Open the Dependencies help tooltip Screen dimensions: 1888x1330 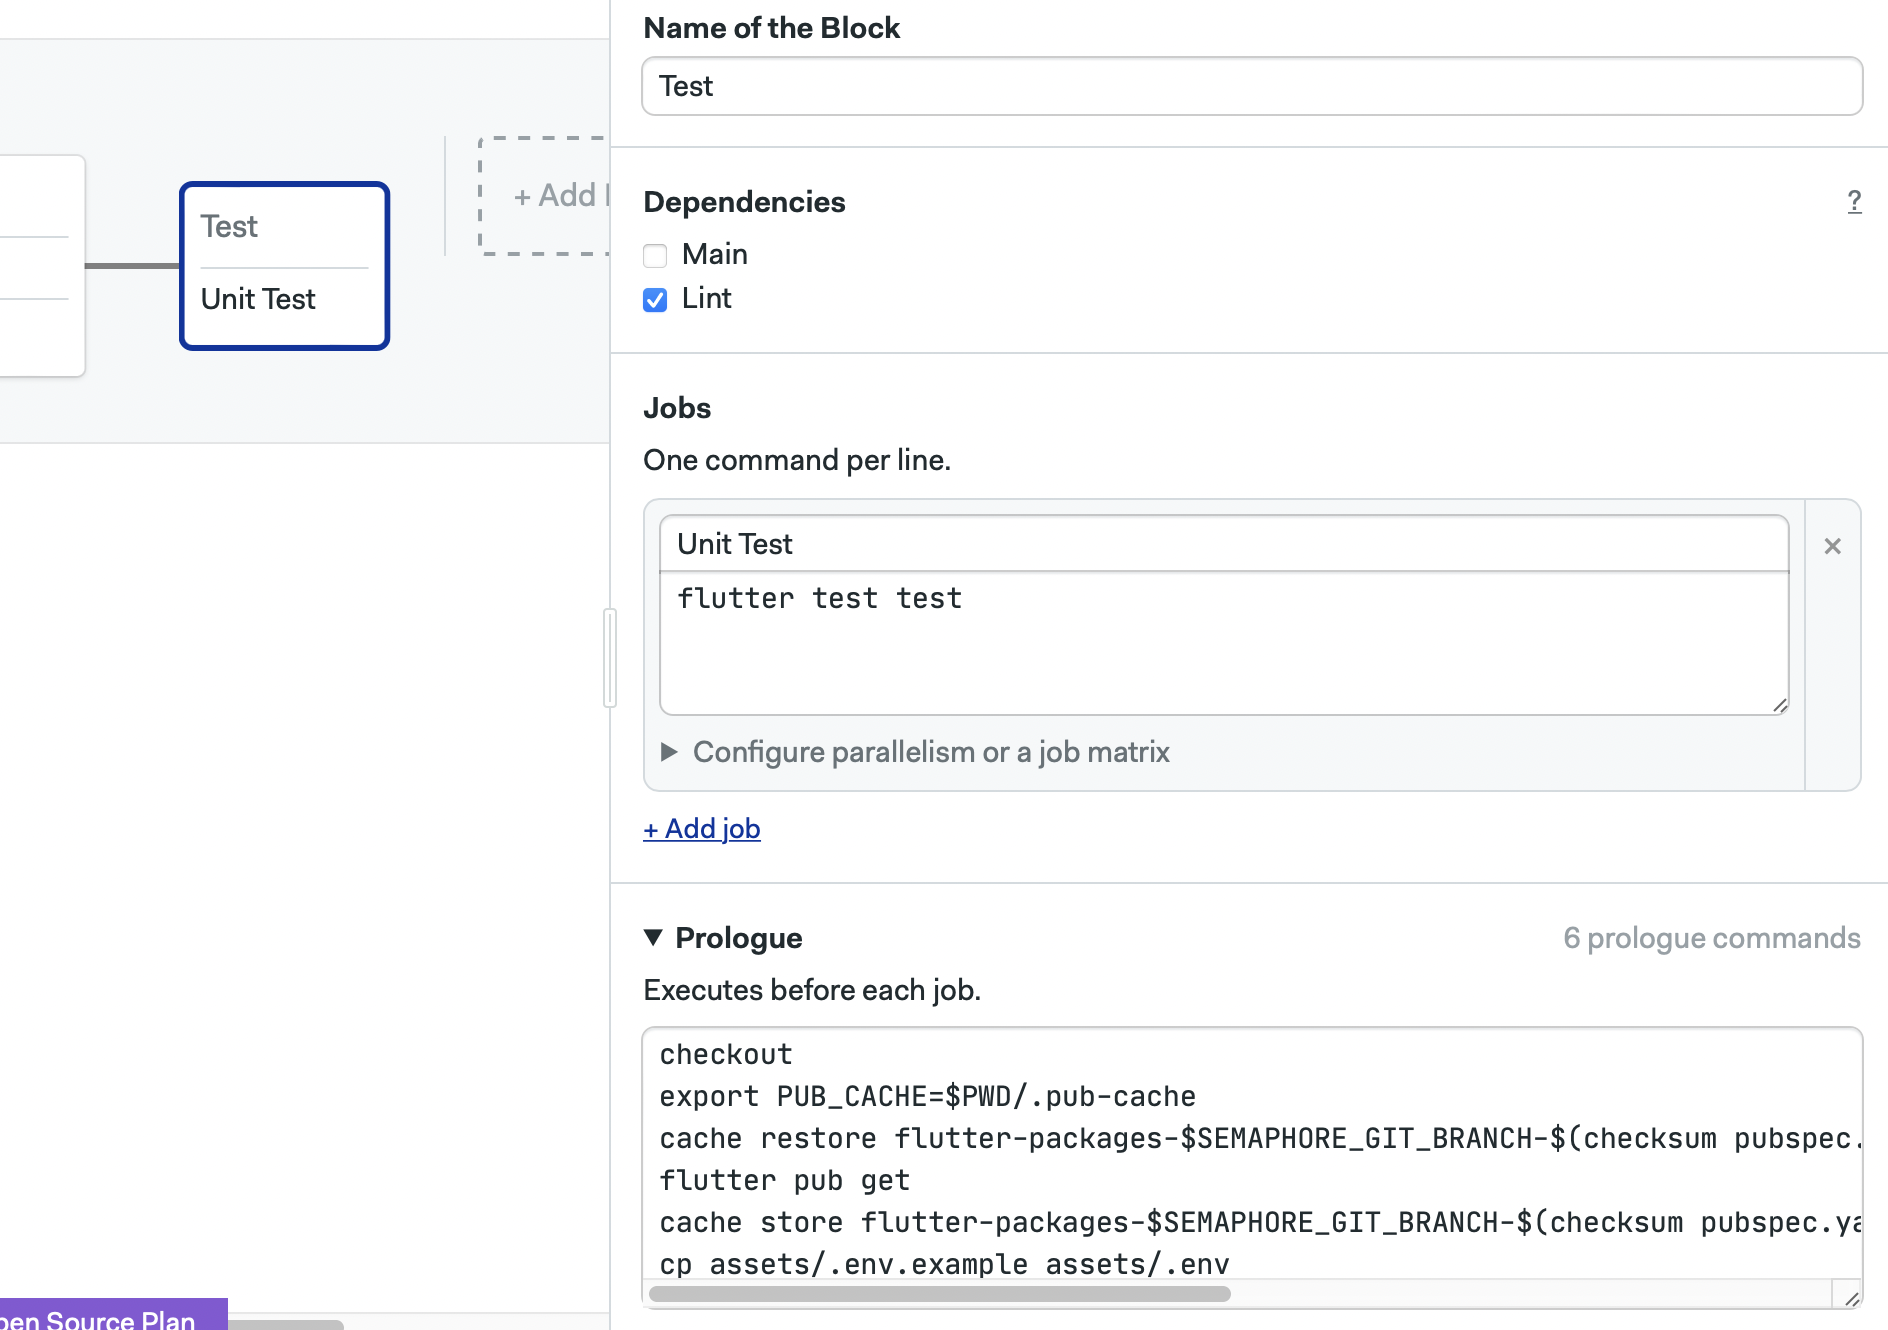pos(1855,202)
